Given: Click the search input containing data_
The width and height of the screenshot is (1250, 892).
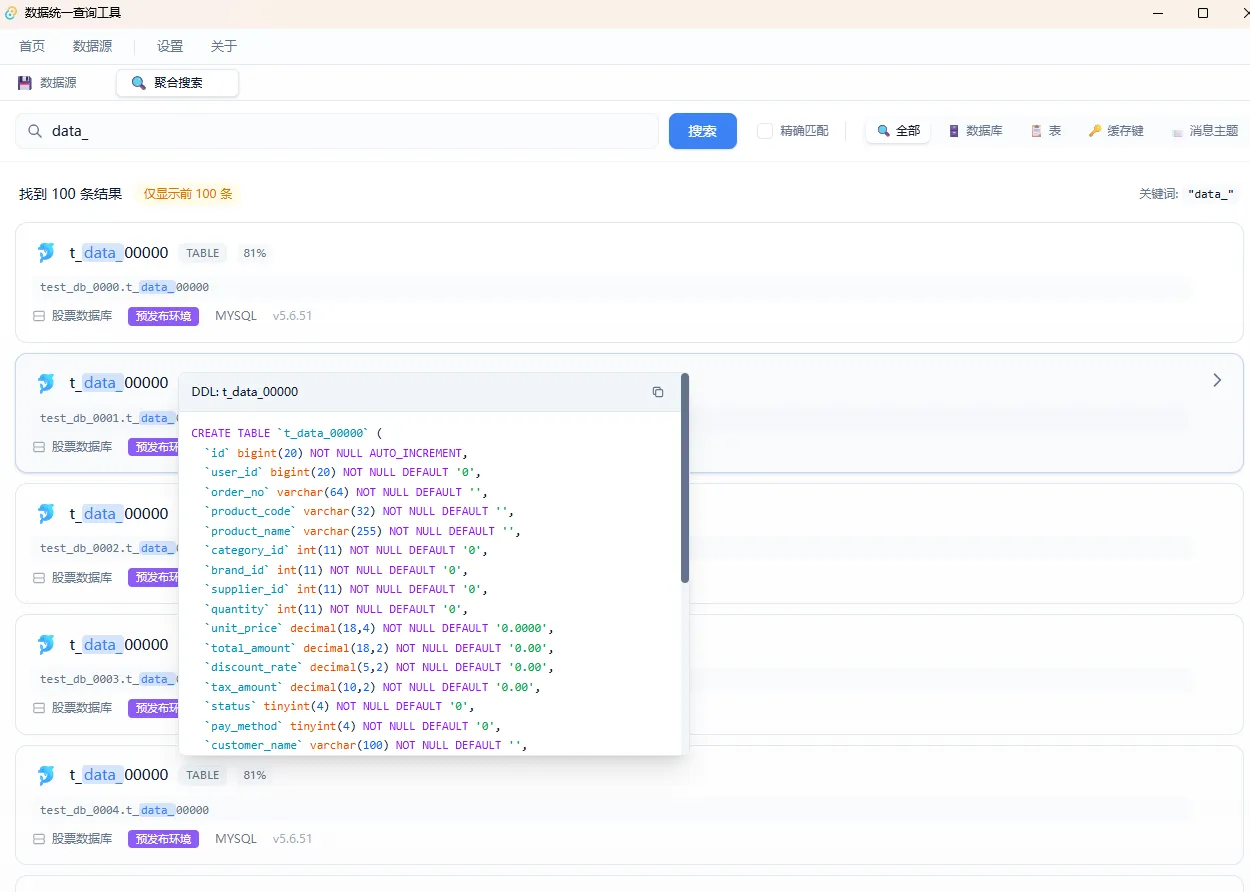Looking at the screenshot, I should click(x=350, y=131).
